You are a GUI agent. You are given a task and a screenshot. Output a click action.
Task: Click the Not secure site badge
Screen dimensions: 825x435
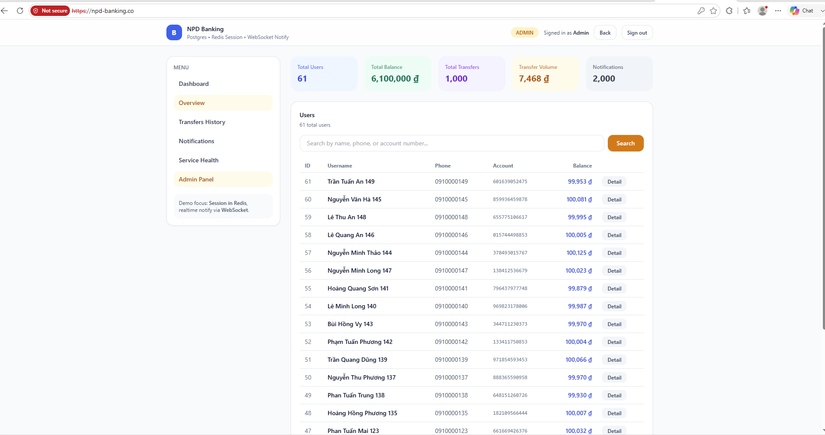50,11
